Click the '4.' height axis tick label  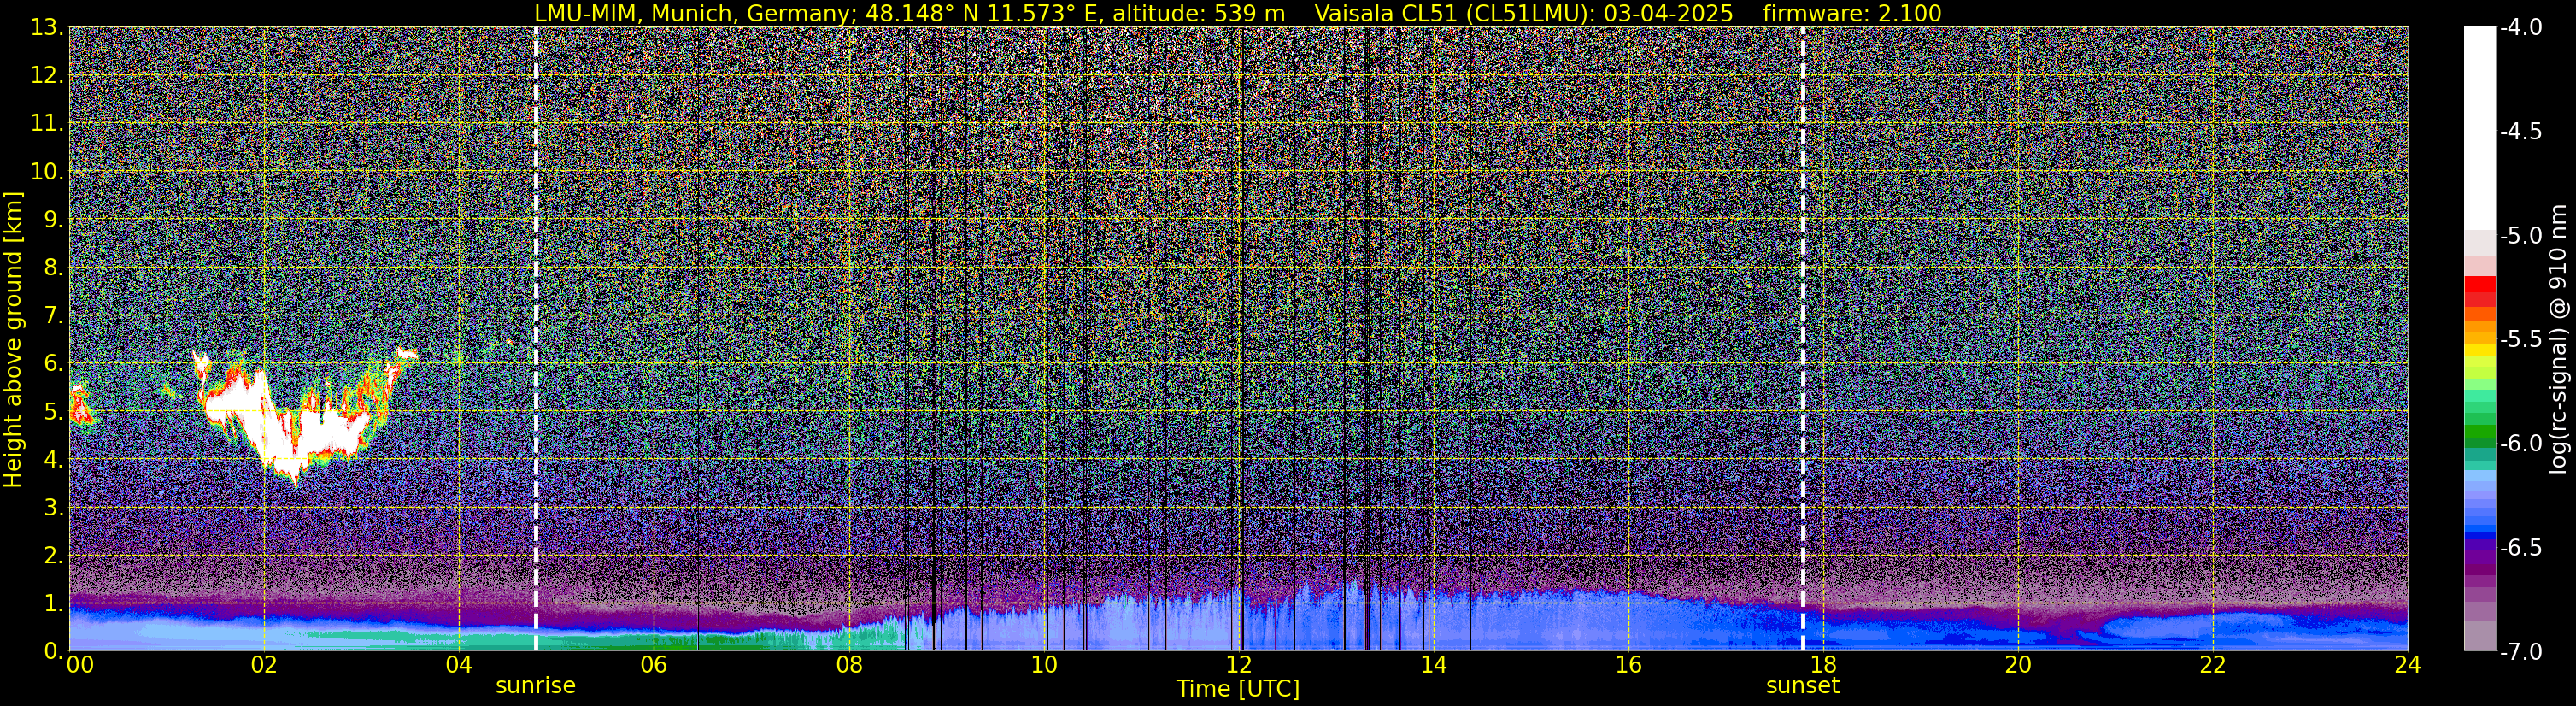point(53,459)
